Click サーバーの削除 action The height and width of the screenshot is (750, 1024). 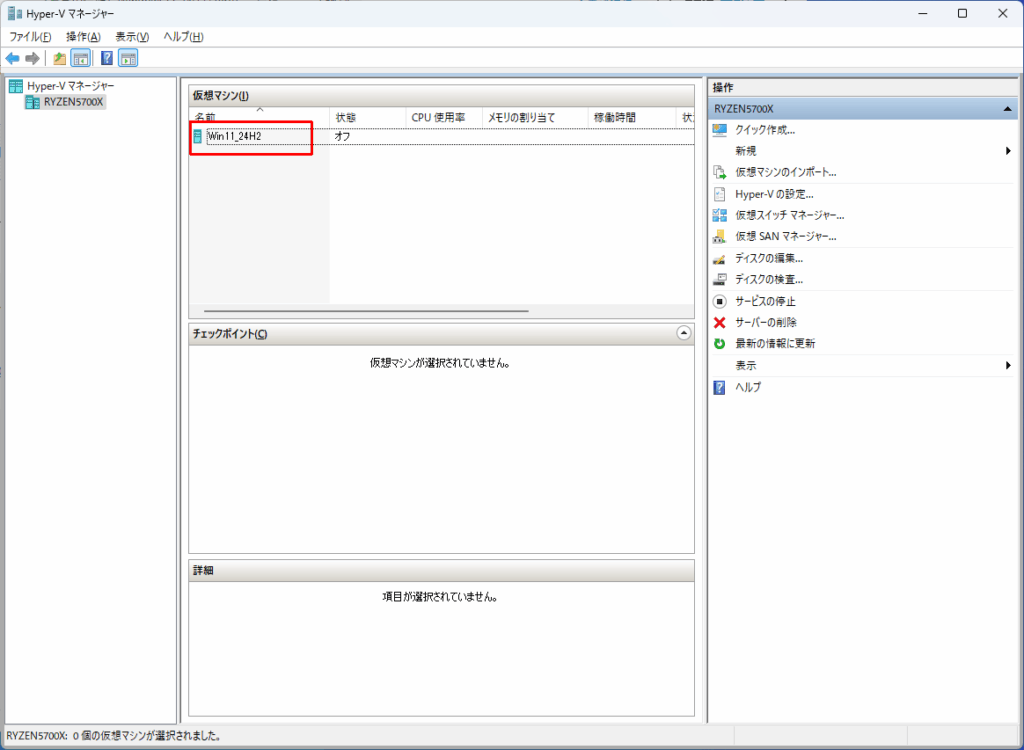pos(766,322)
